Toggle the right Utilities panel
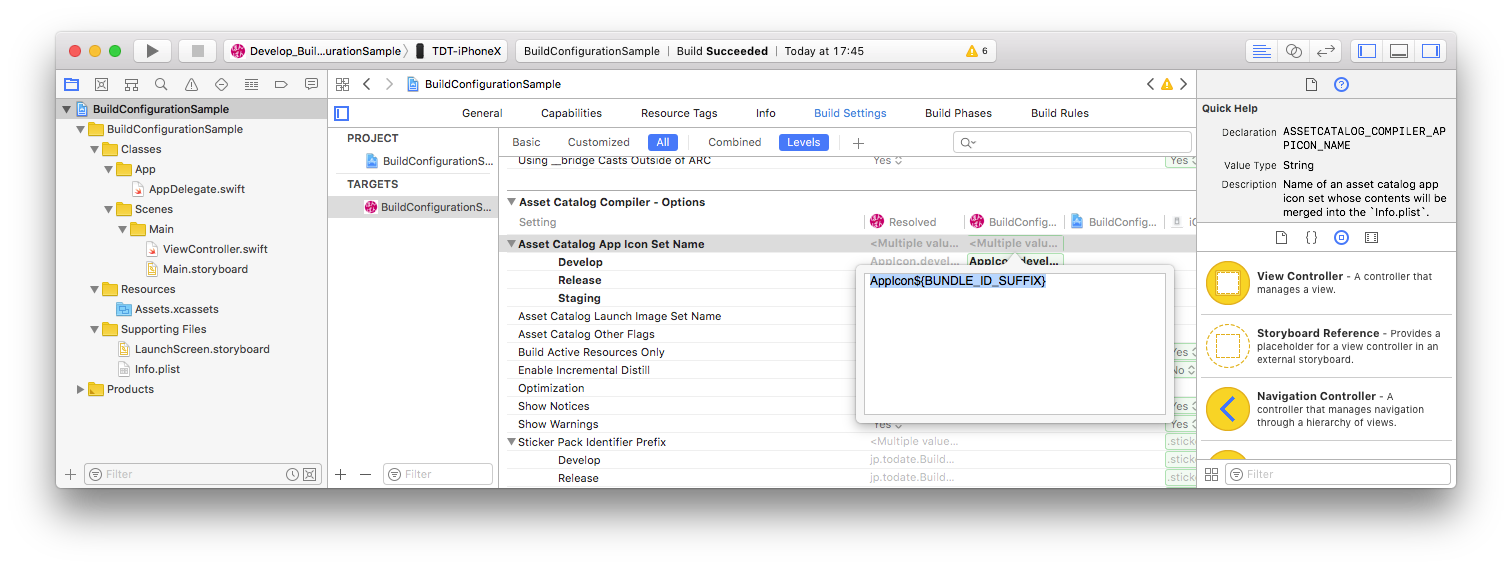 click(x=1431, y=51)
